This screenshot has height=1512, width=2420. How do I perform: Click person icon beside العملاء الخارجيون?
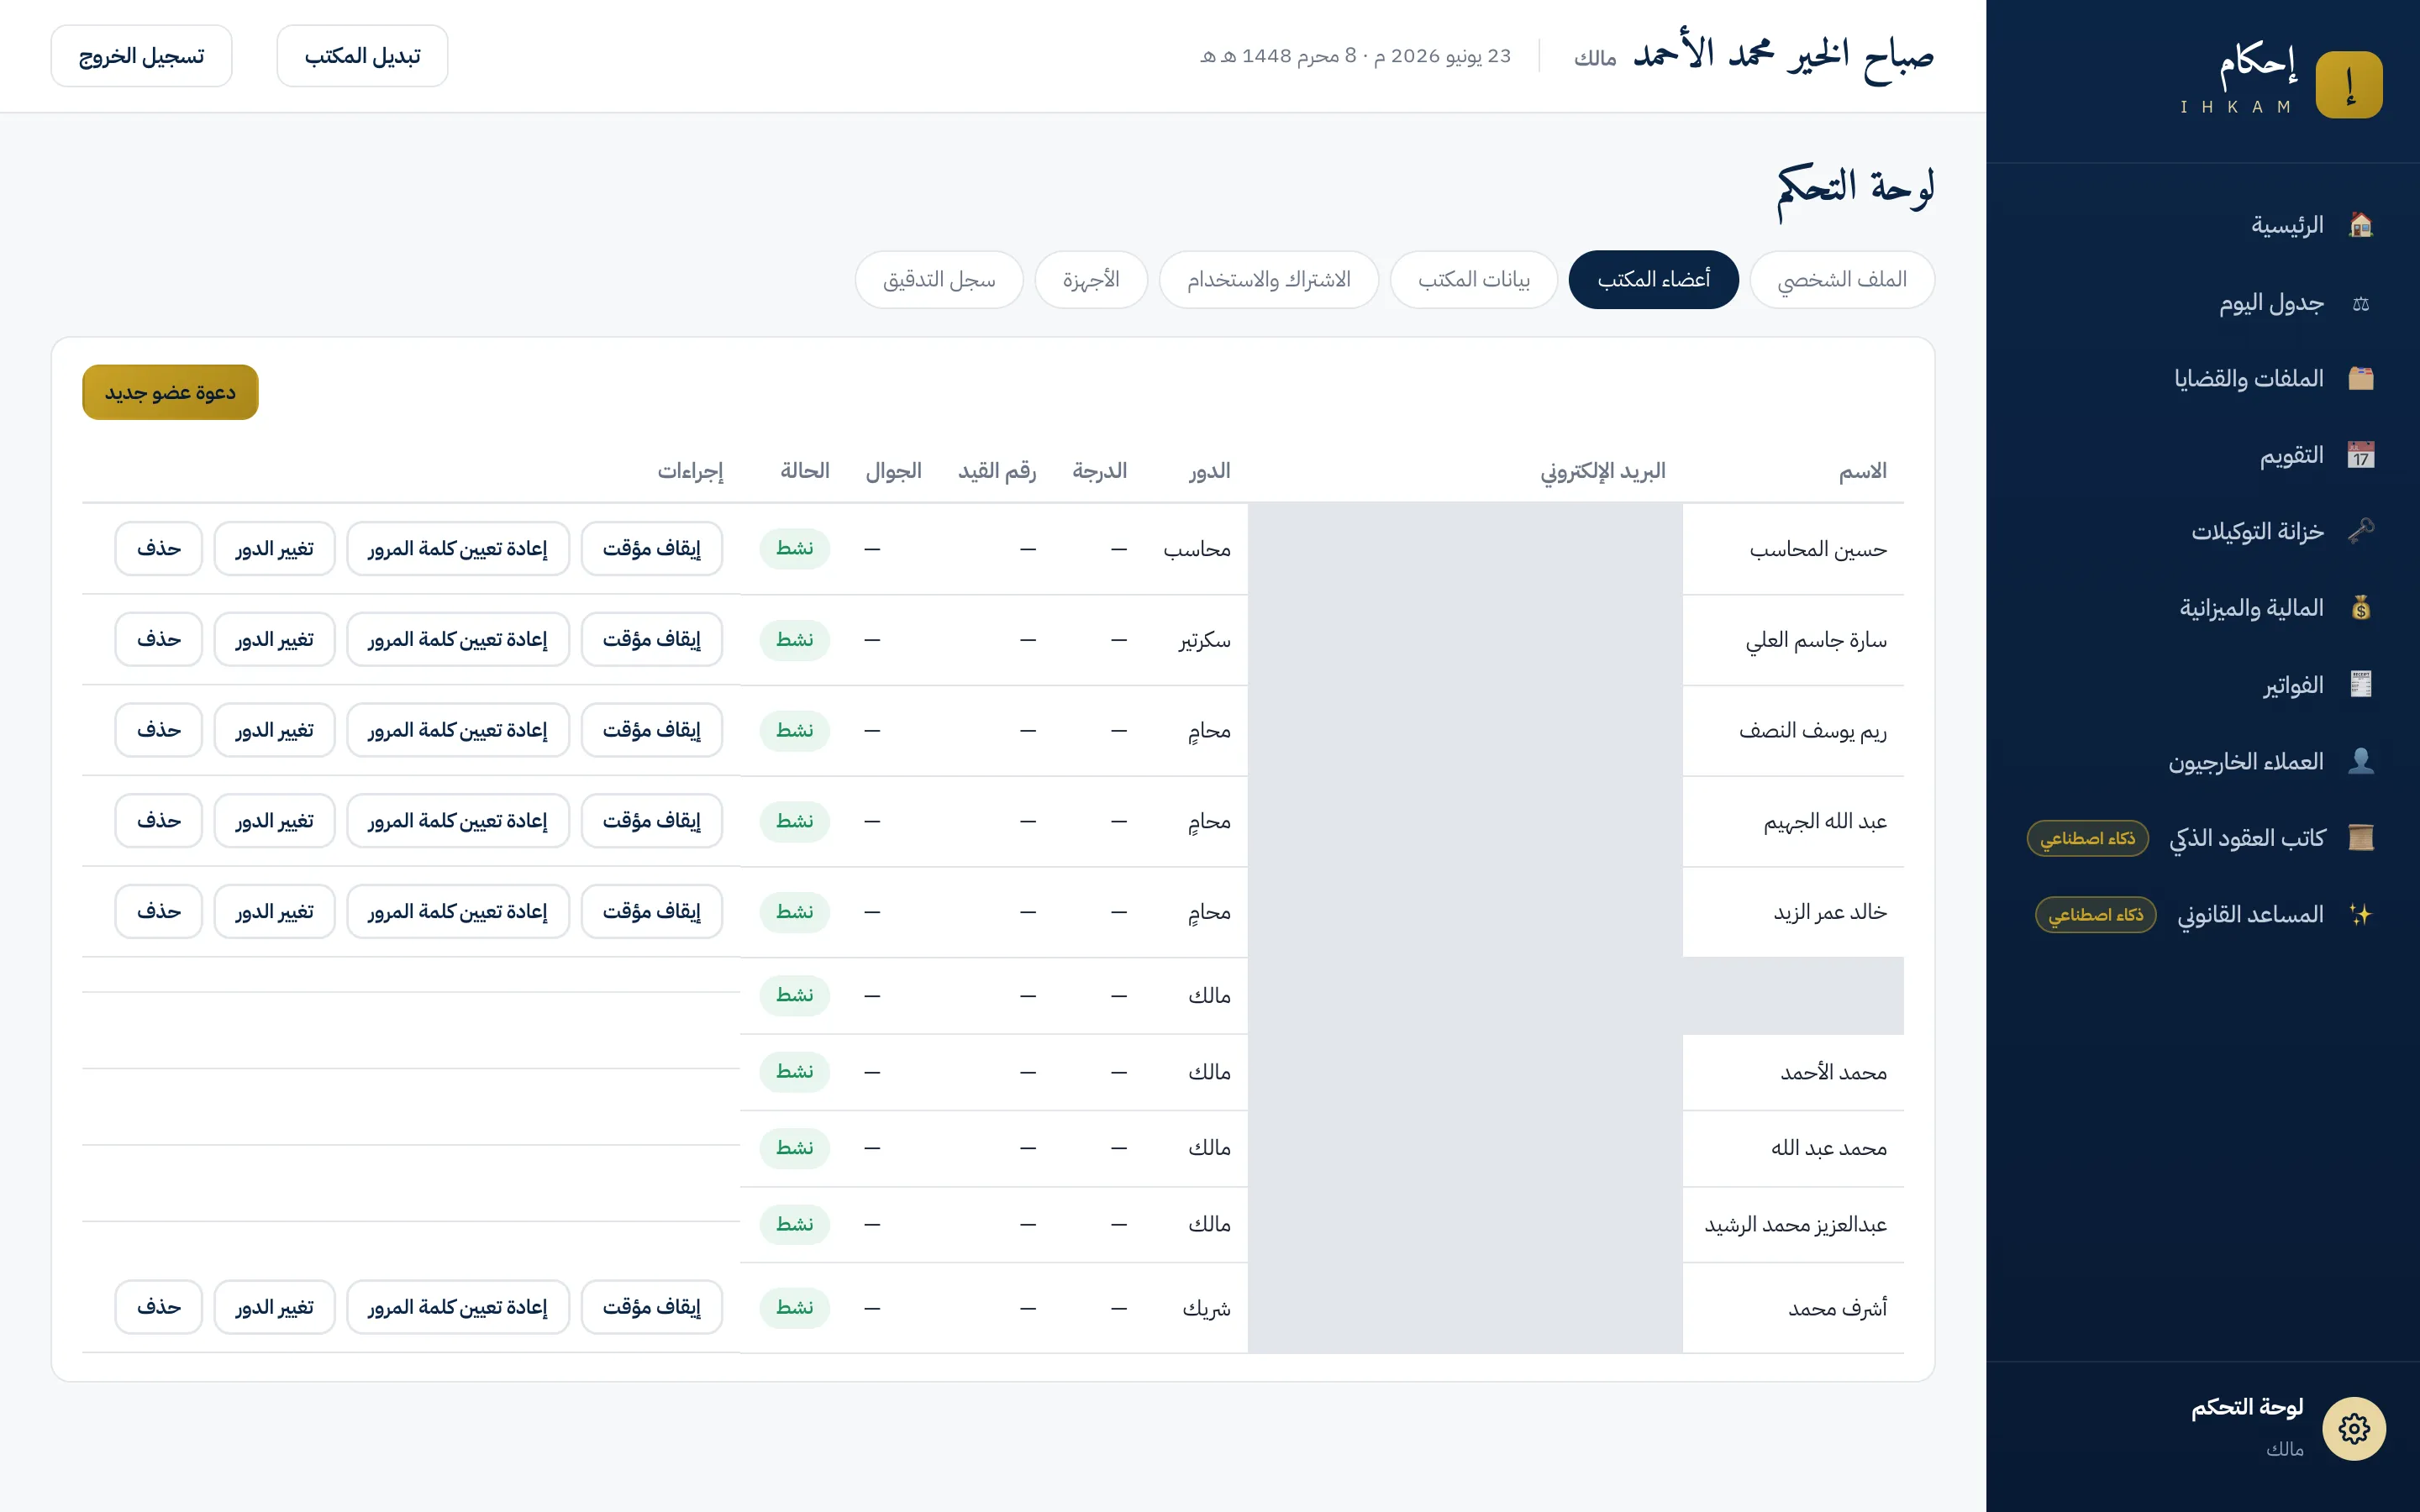(x=2360, y=761)
